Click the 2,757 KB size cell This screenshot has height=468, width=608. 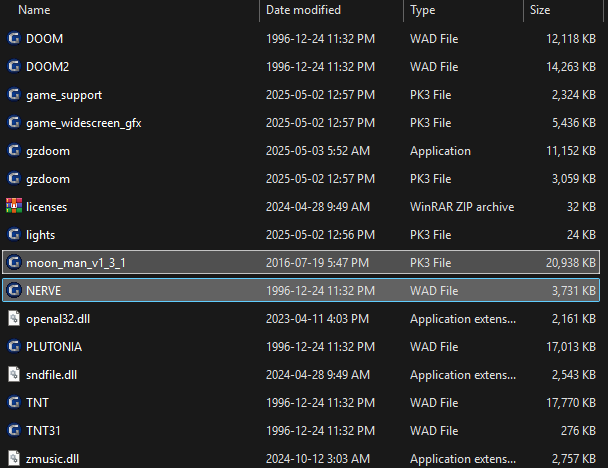pos(574,459)
